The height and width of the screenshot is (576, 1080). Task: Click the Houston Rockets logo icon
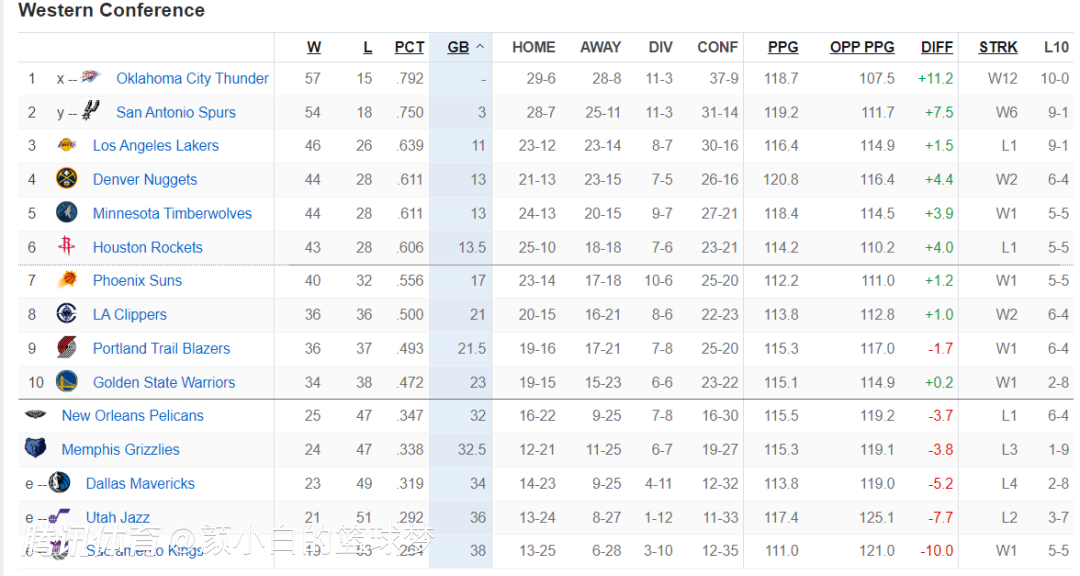click(67, 247)
